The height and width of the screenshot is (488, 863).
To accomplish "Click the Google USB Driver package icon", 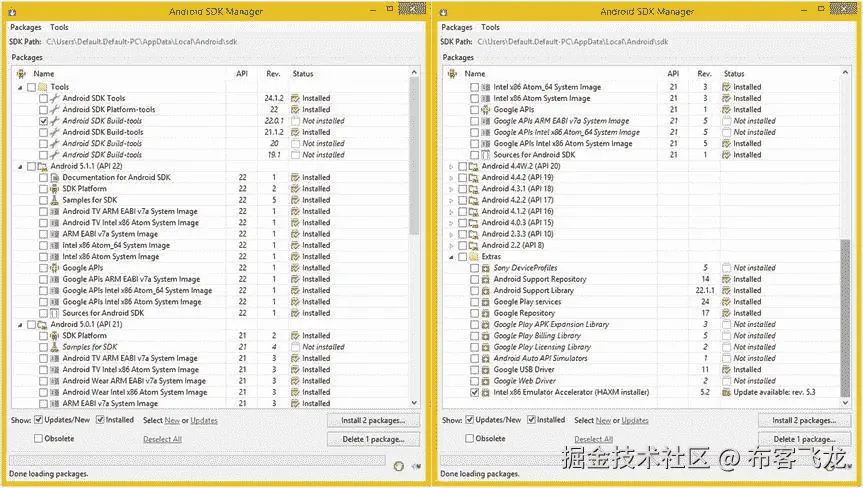I will (485, 370).
